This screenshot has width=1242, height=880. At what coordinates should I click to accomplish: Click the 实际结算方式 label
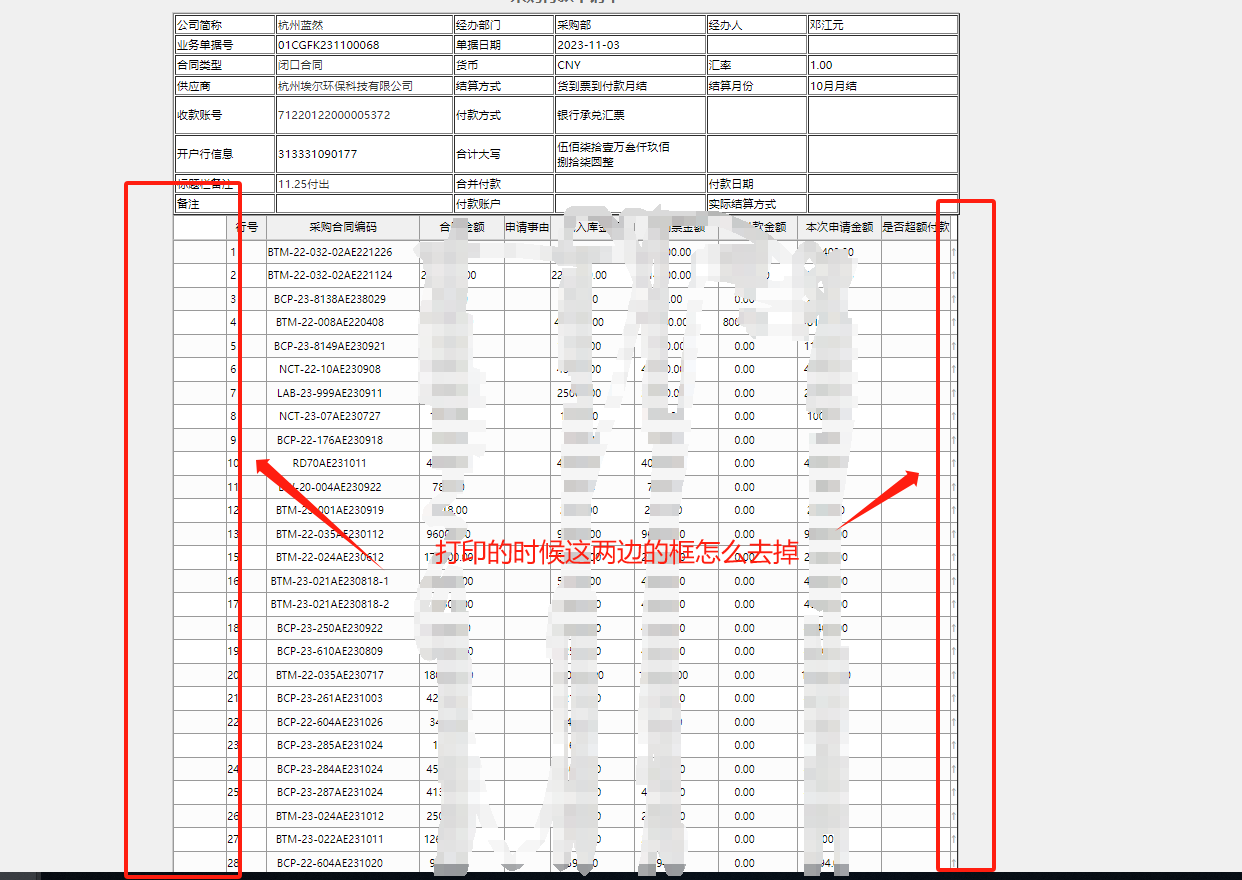(x=743, y=204)
